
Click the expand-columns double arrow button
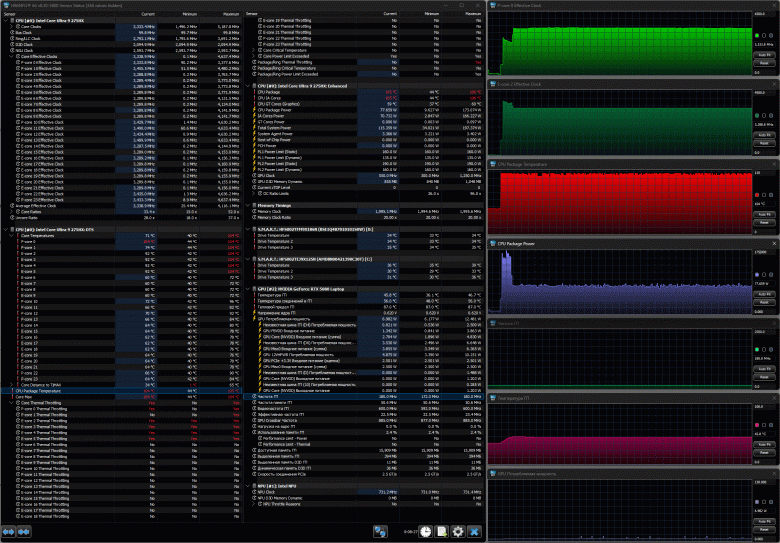pyautogui.click(x=8, y=532)
